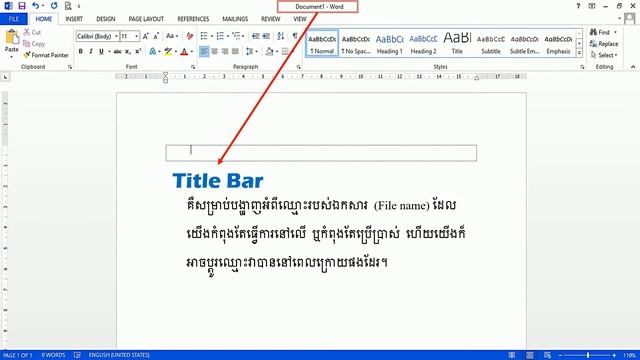Open Replace dialog
Screen dimensions: 640x360
coord(604,44)
